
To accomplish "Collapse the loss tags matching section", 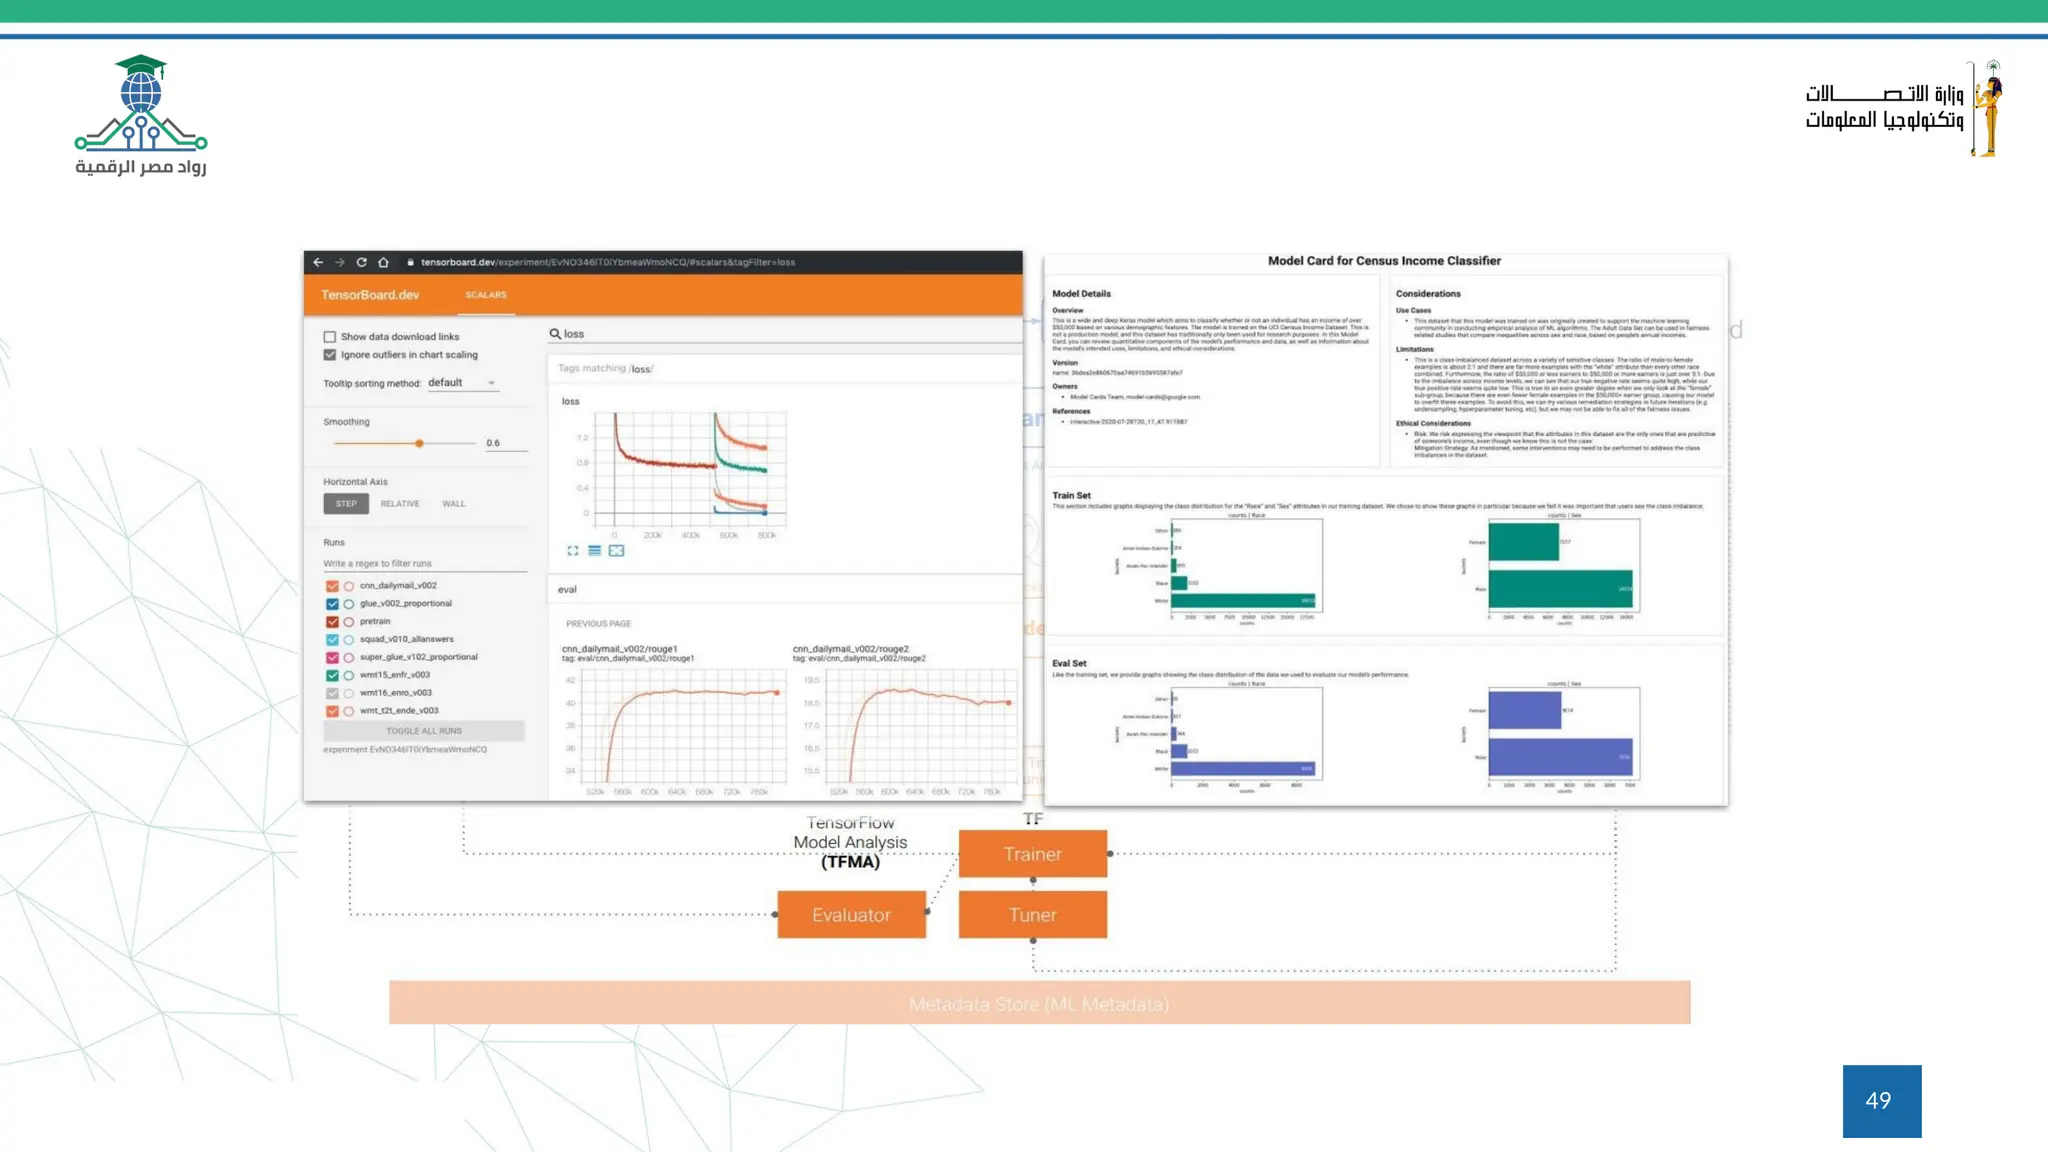I will click(604, 369).
